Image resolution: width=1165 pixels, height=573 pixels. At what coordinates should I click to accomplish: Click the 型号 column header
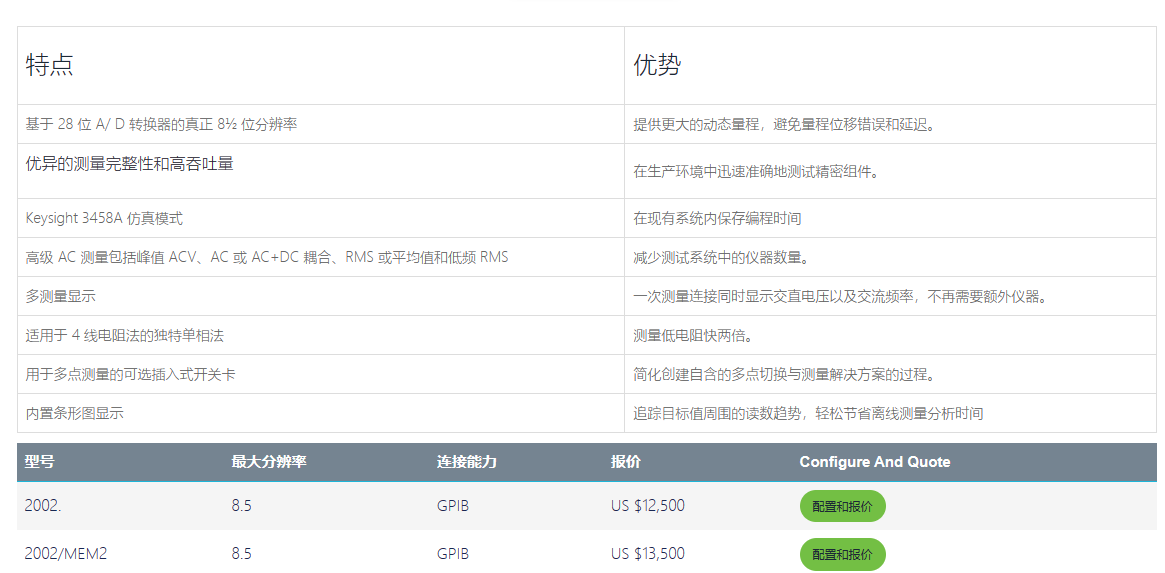click(40, 462)
